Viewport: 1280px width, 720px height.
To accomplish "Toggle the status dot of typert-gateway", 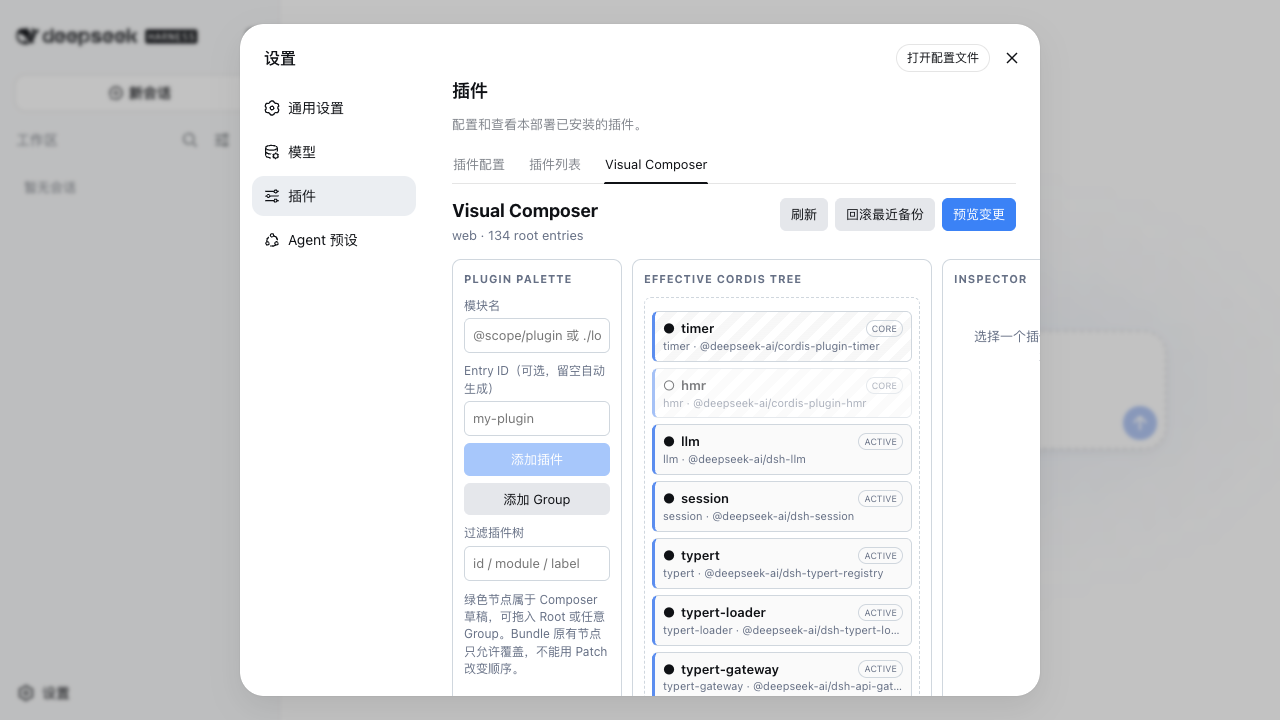I will [669, 669].
